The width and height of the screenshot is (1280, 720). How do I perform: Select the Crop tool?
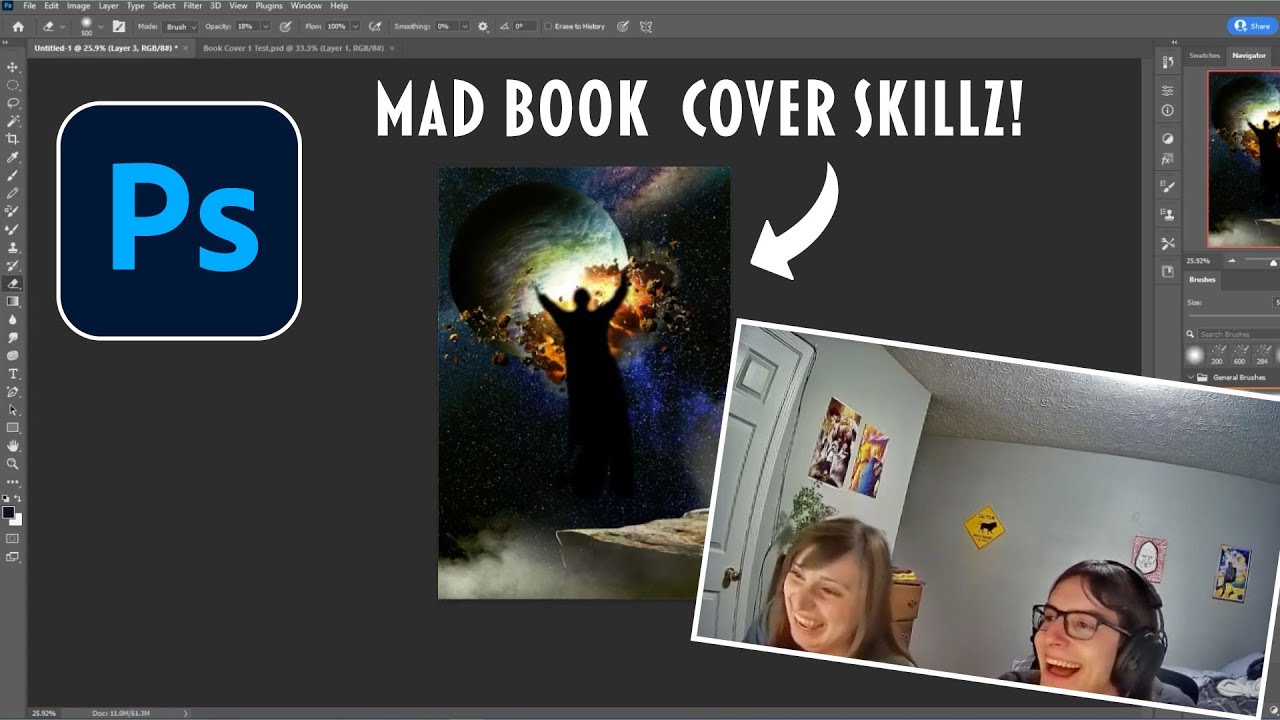(x=13, y=139)
